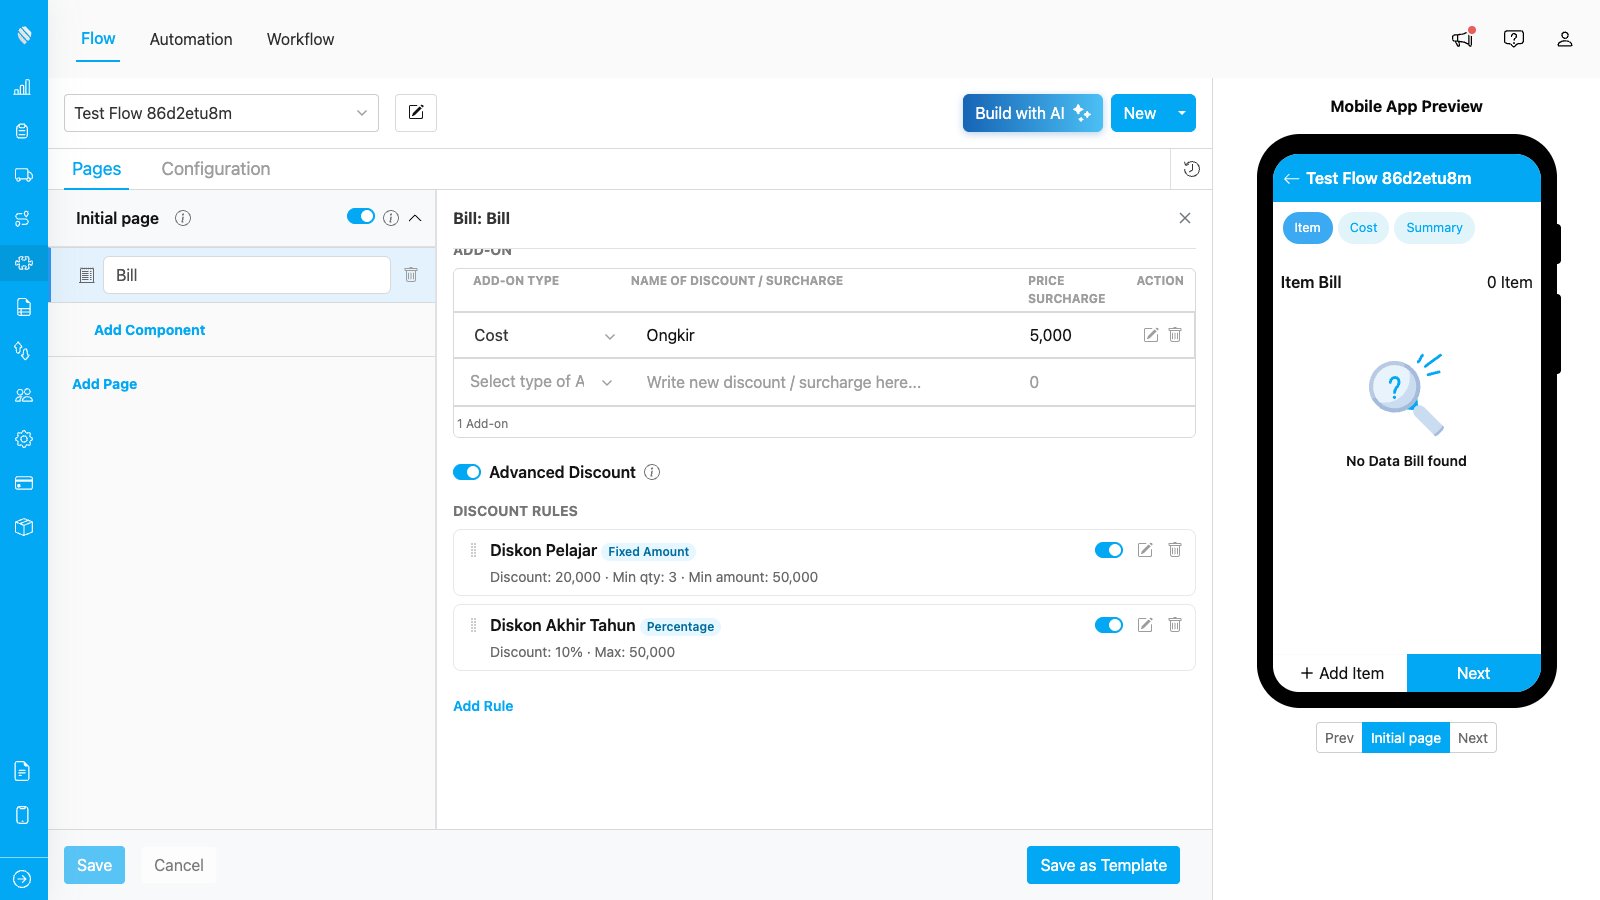Click the Add Page link
This screenshot has width=1600, height=900.
[105, 384]
